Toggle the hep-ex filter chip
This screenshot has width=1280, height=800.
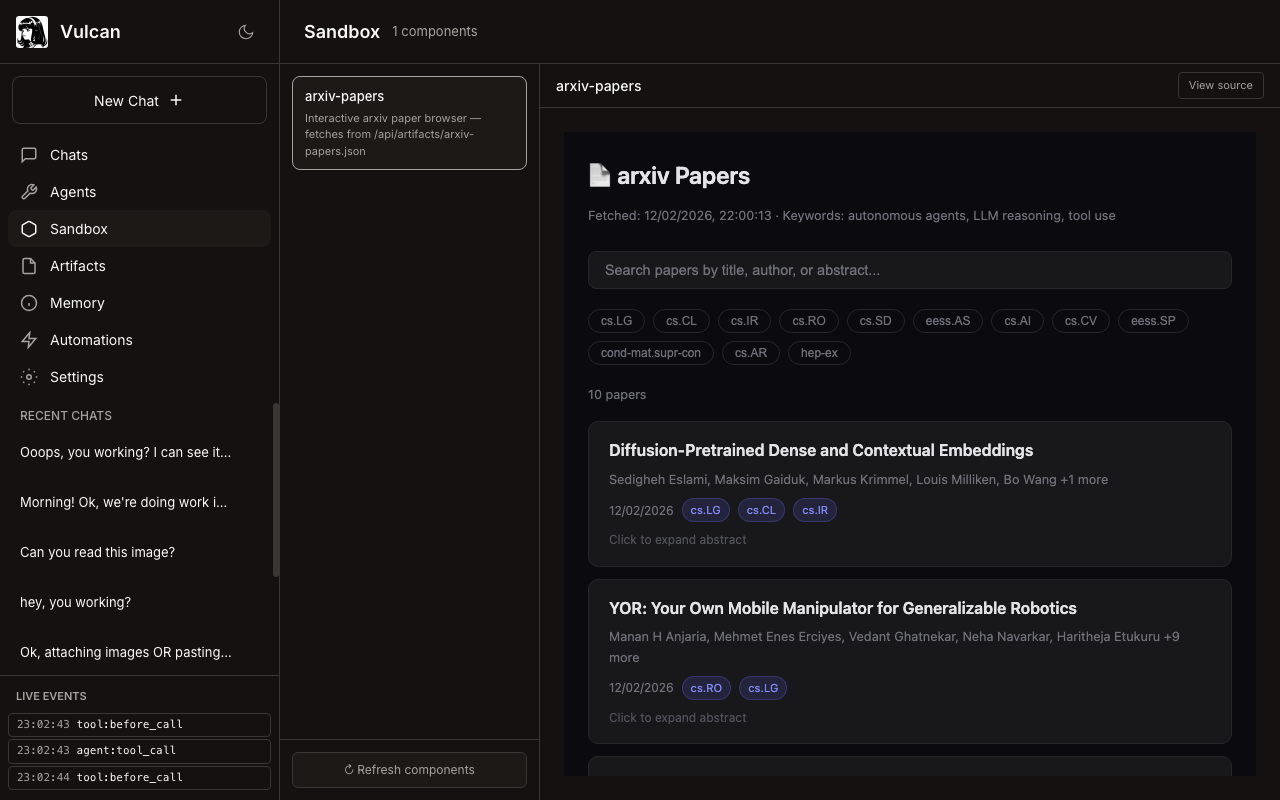[x=818, y=353]
